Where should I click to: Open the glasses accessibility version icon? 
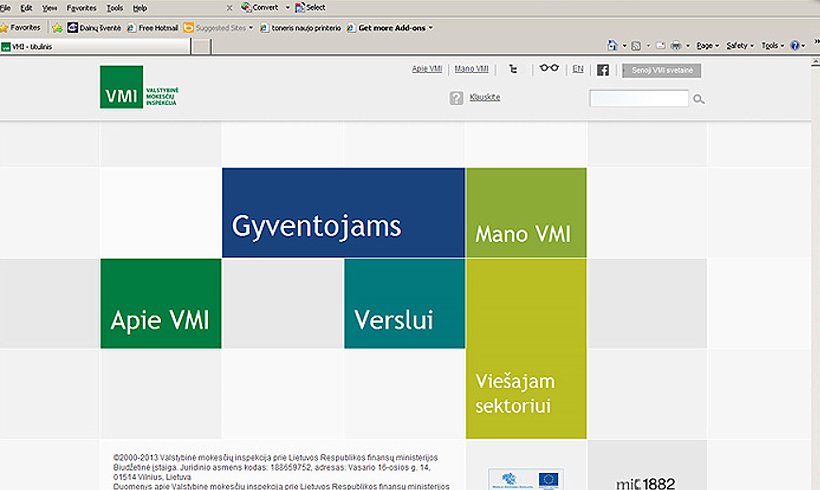coord(549,68)
